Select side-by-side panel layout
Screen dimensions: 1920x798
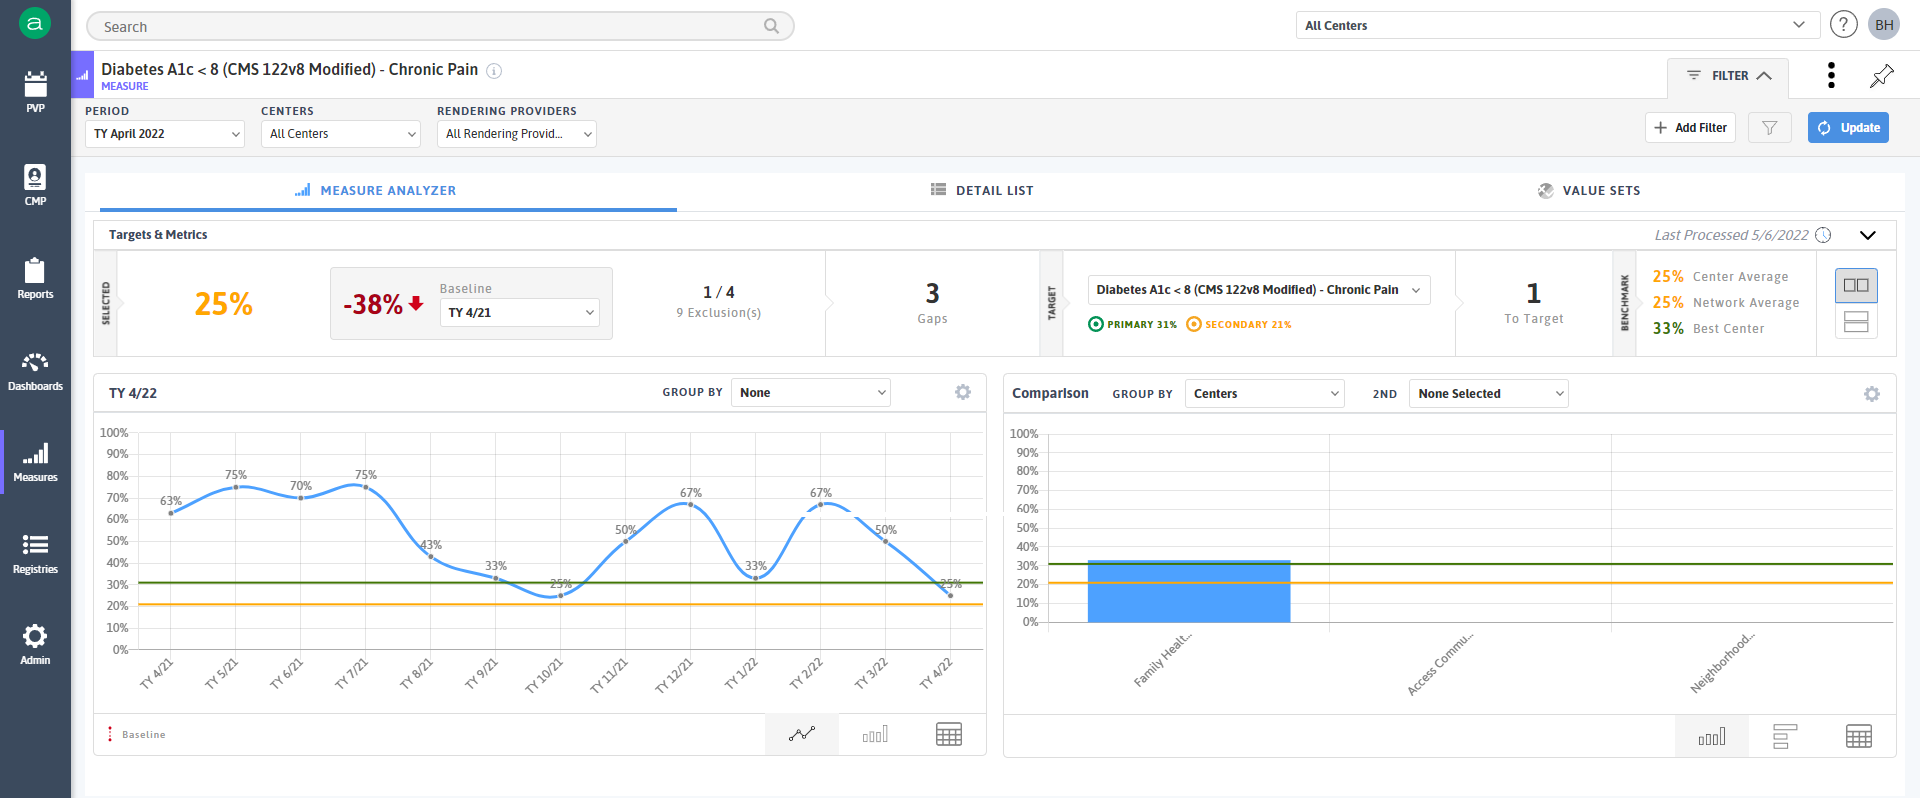[1856, 285]
